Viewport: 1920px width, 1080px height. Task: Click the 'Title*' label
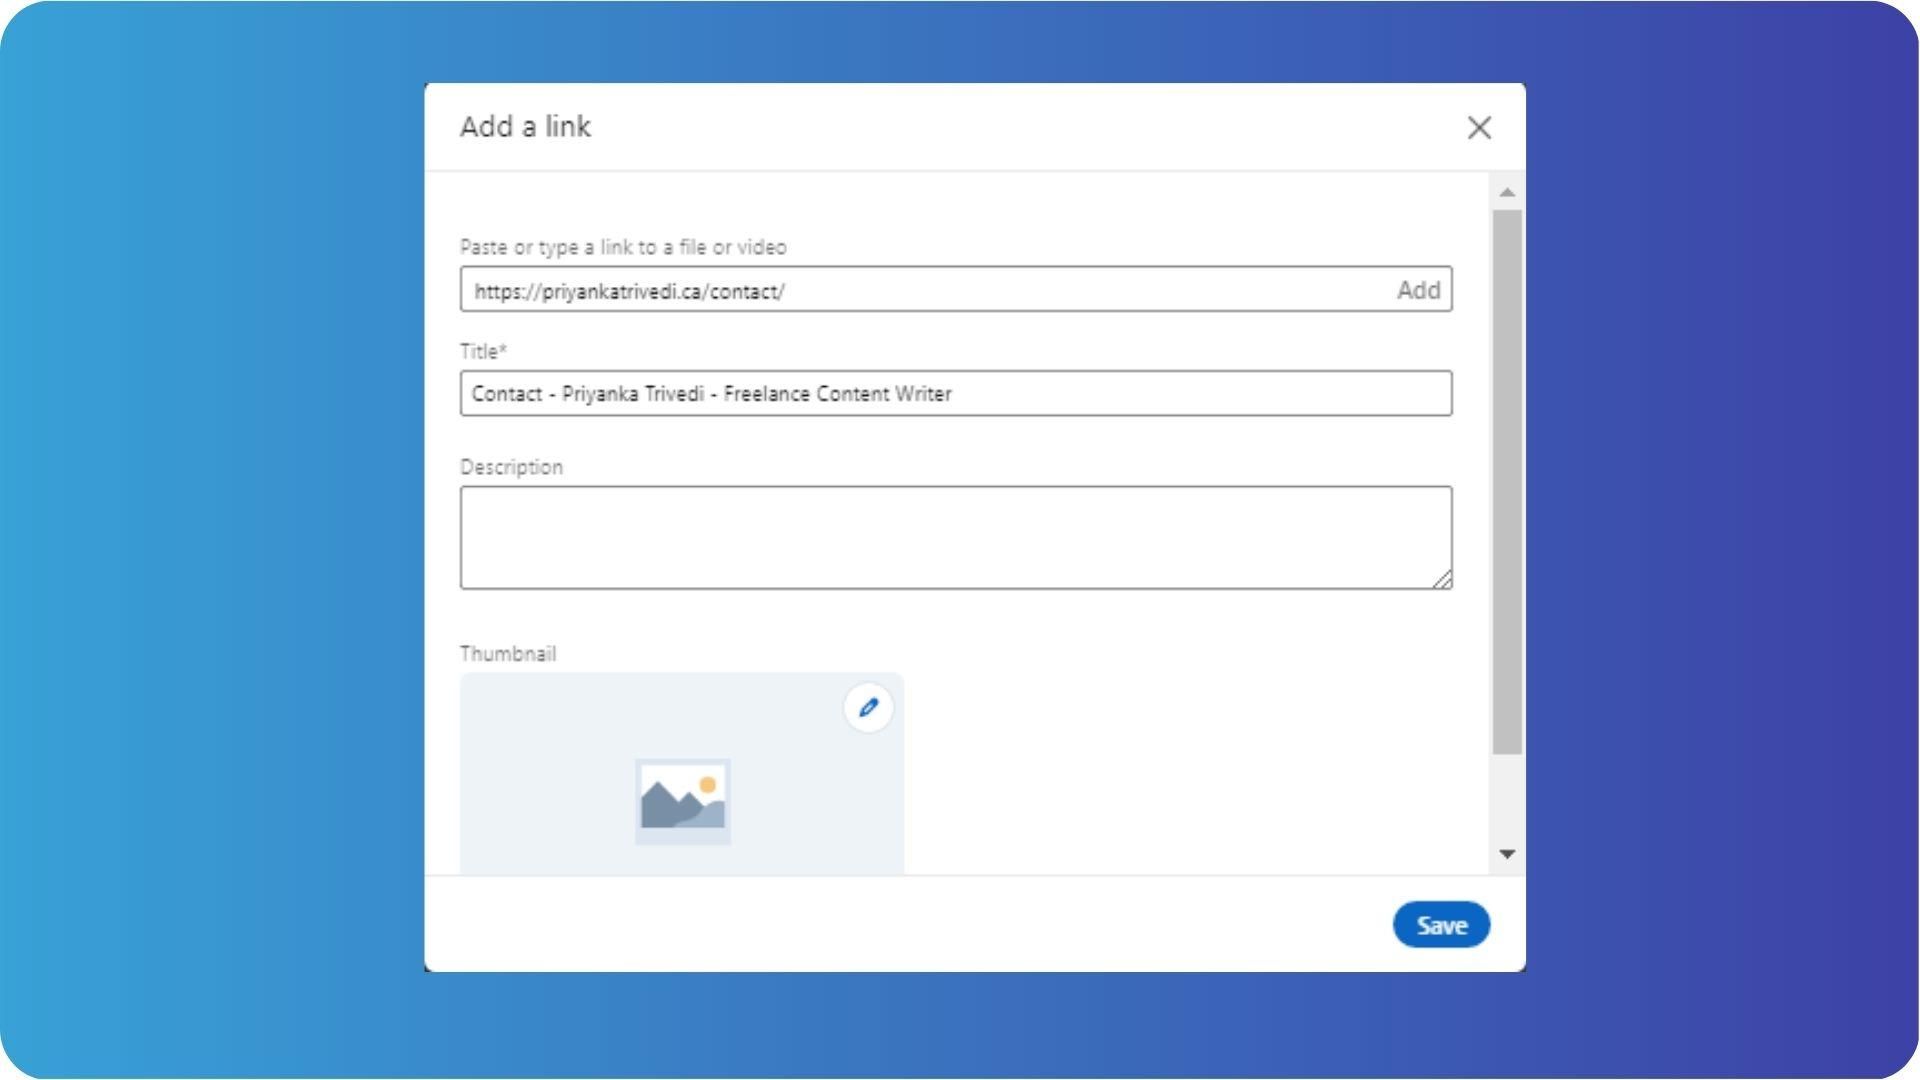click(483, 351)
